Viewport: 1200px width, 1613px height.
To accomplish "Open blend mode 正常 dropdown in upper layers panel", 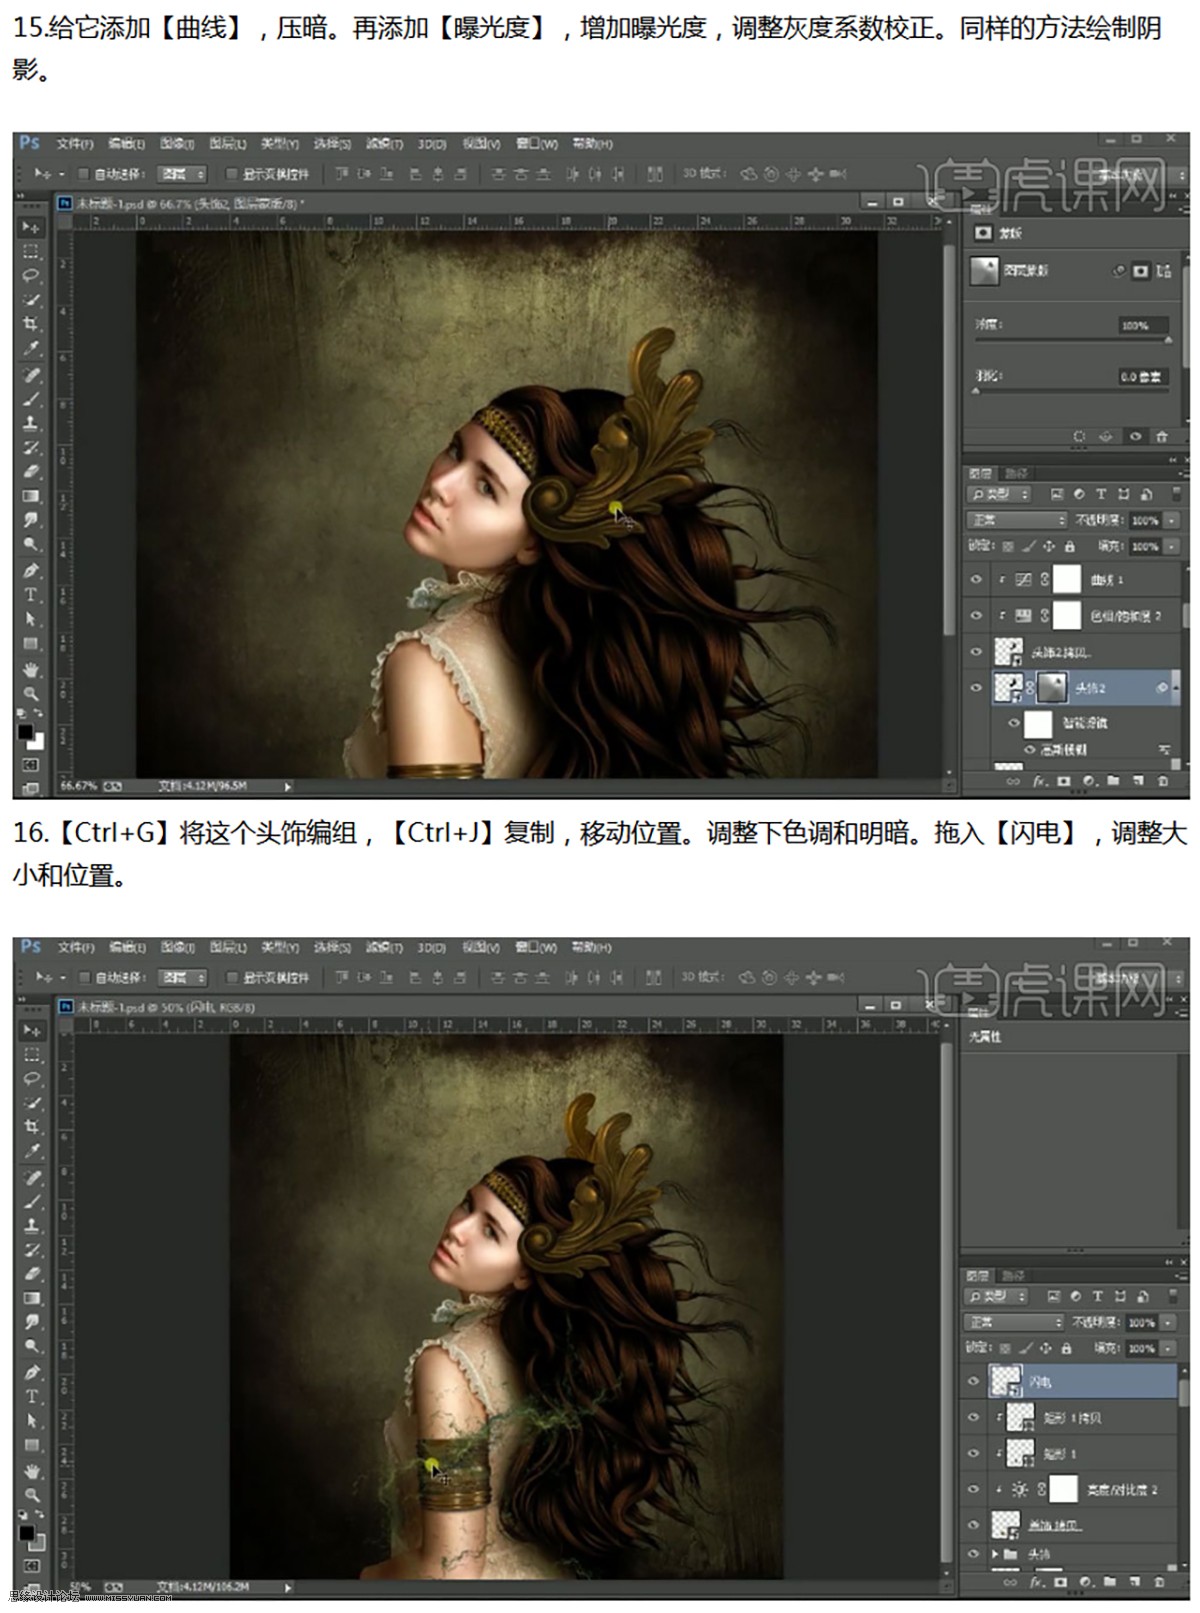I will (1017, 520).
